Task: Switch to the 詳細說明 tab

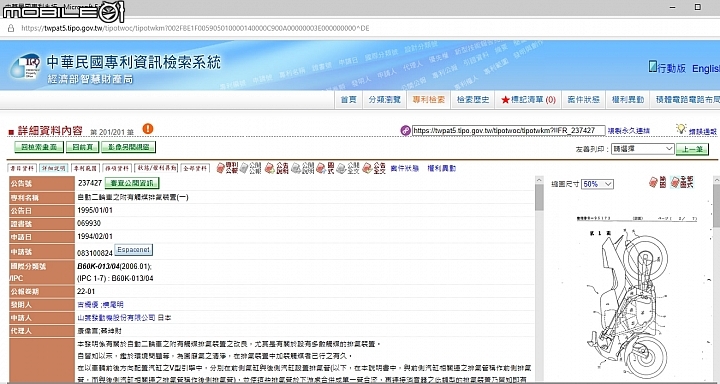Action: pyautogui.click(x=54, y=169)
